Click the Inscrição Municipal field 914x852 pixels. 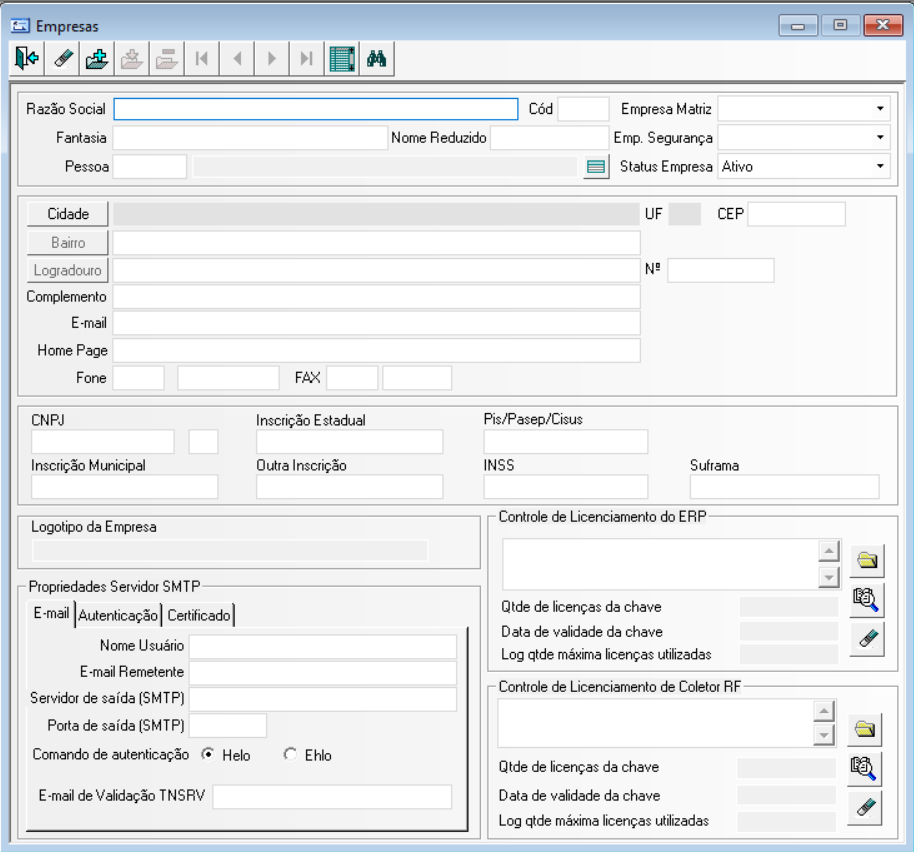click(125, 487)
